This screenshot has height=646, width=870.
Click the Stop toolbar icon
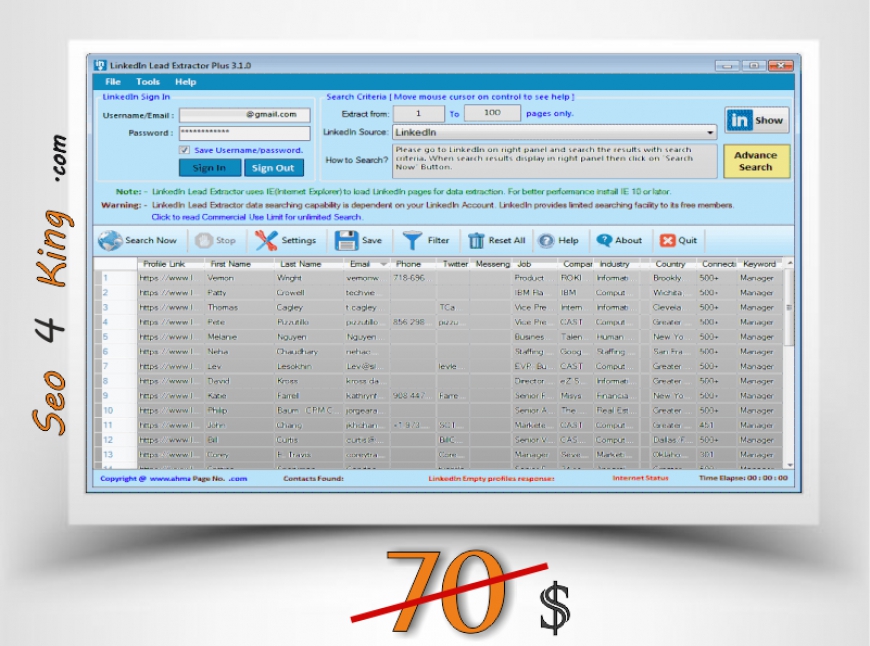[204, 240]
